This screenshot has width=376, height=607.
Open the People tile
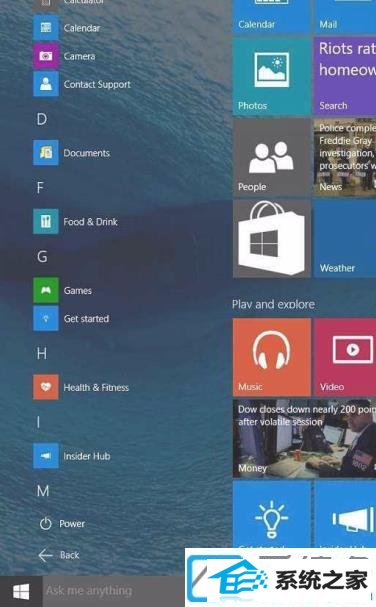point(271,158)
